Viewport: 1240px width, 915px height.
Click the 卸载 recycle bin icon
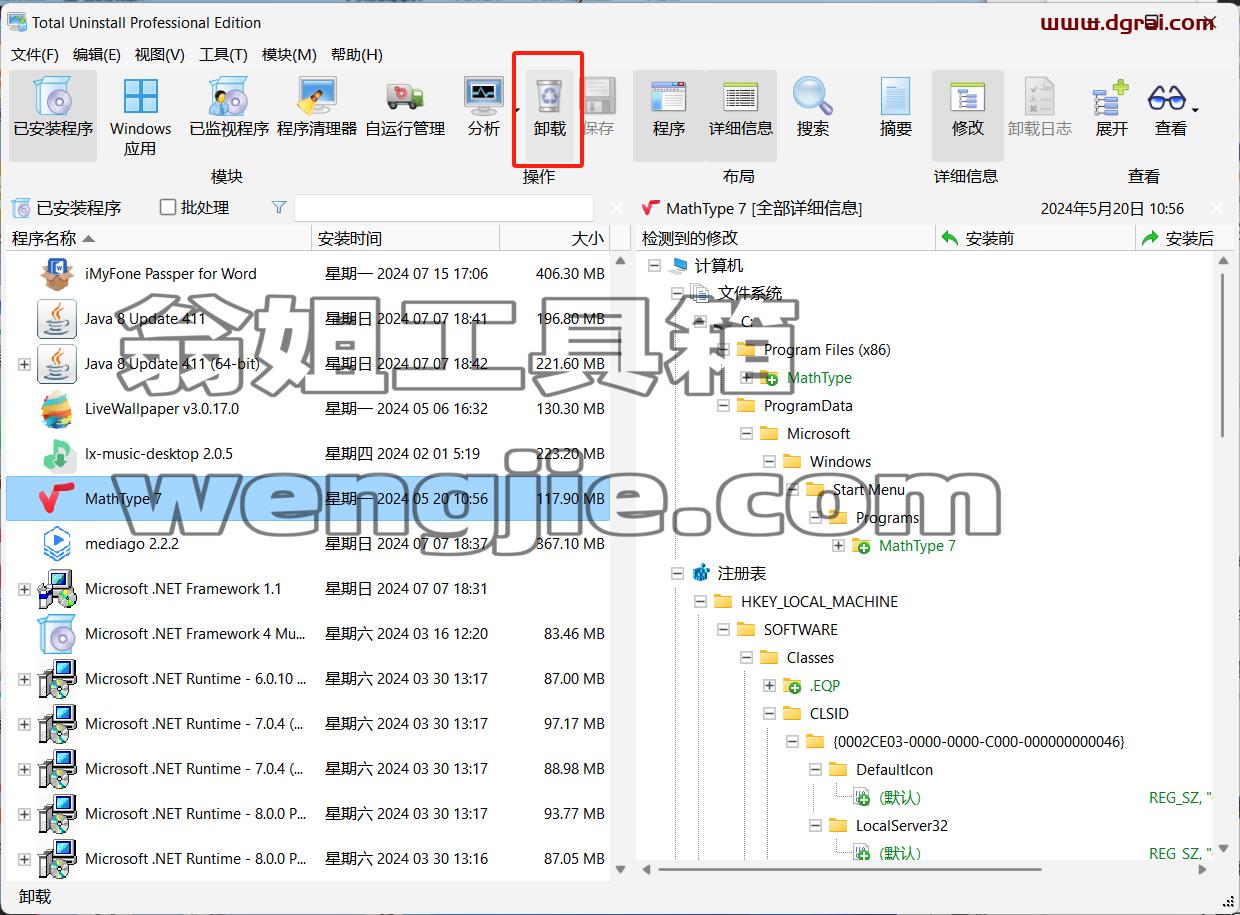click(549, 95)
